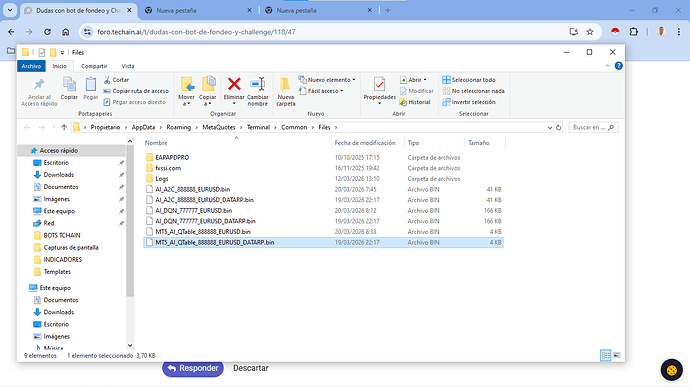Switch to the Vista ribbon tab
Image resolution: width=690 pixels, height=387 pixels.
pos(128,66)
